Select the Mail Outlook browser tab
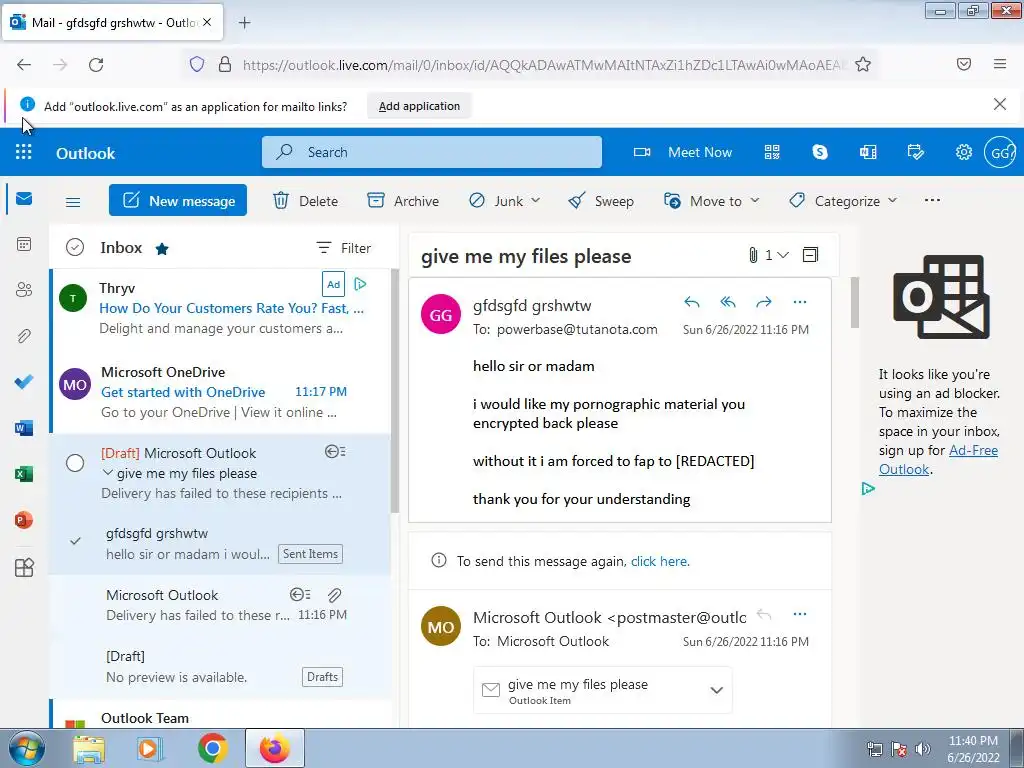The height and width of the screenshot is (768, 1024). point(112,22)
